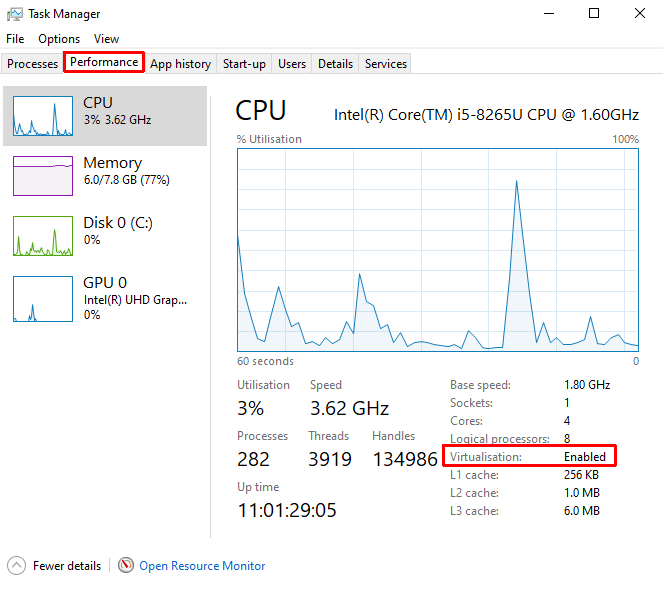Switch to the Start-up tab
This screenshot has width=663, height=590.
244,64
